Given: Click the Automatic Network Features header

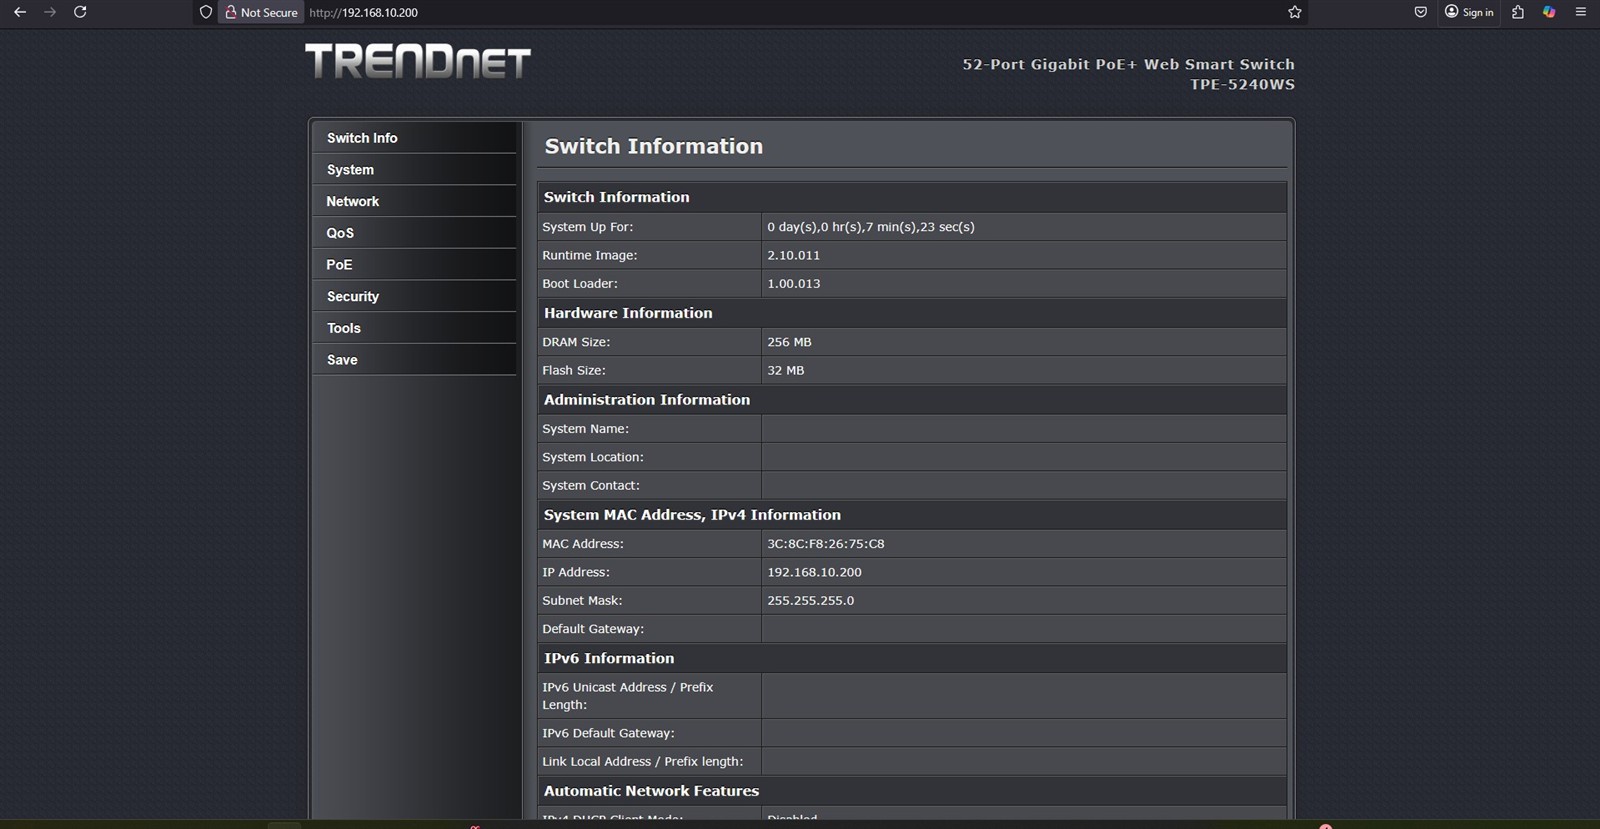Looking at the screenshot, I should click(x=651, y=791).
